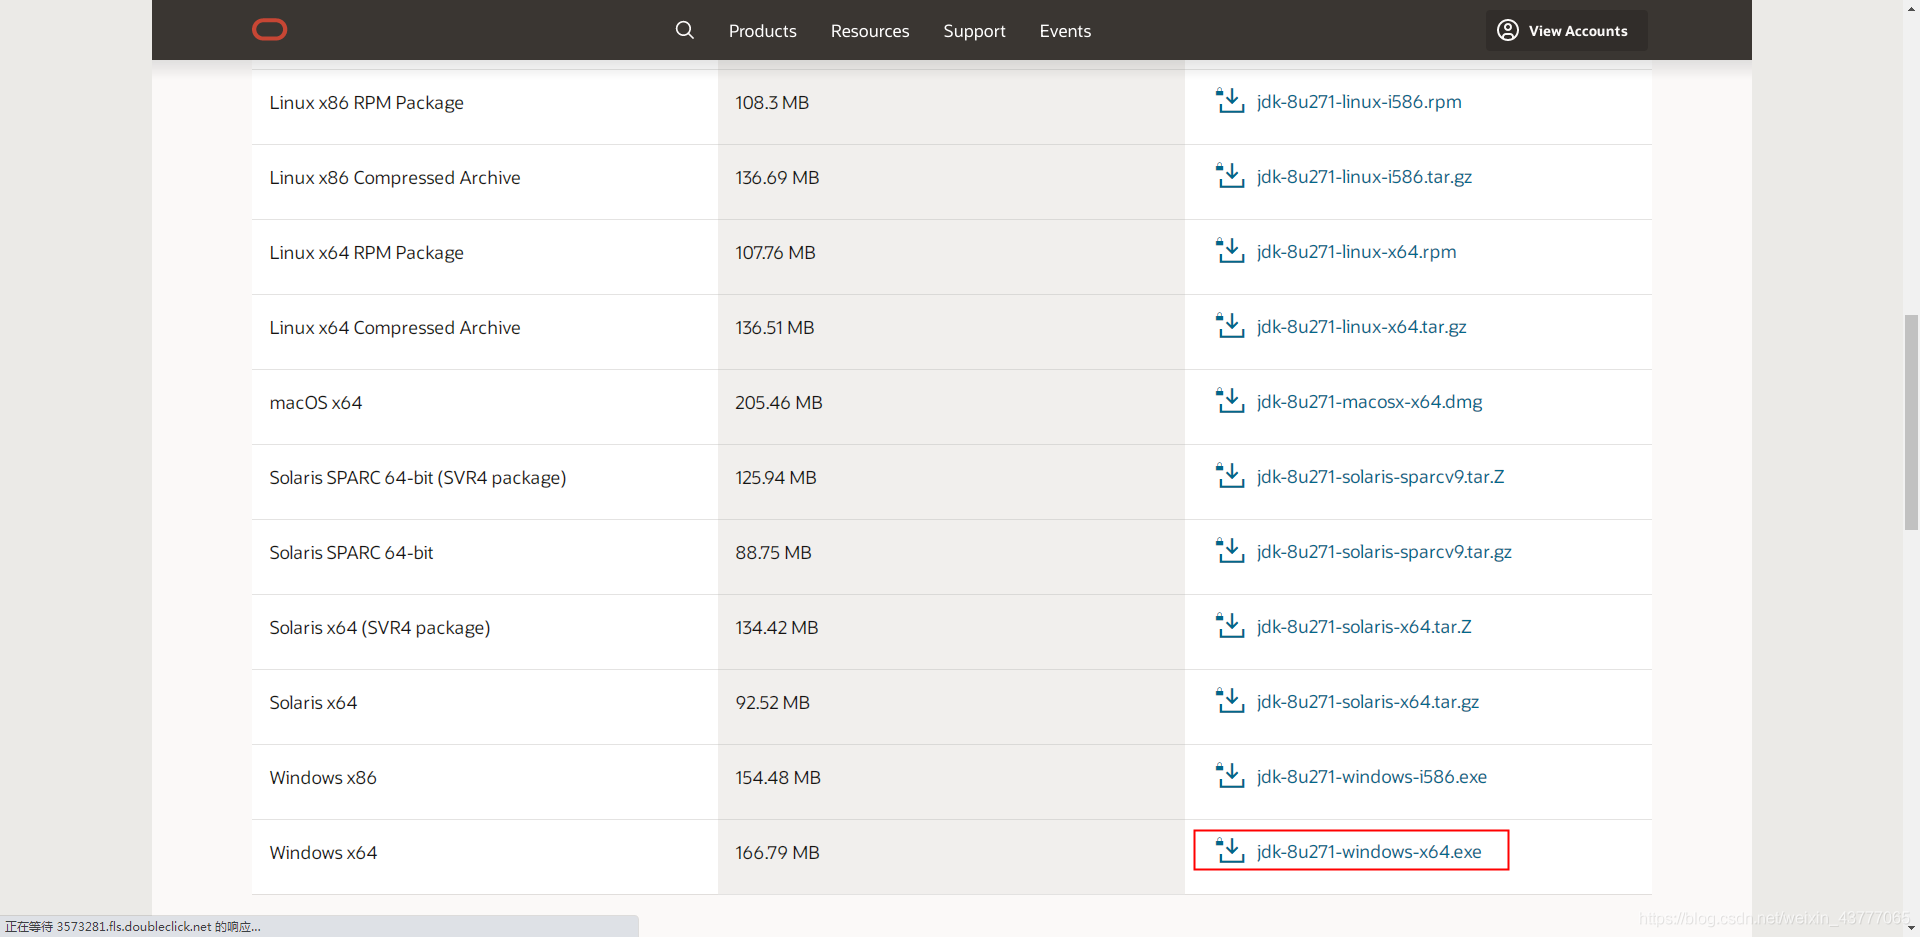This screenshot has height=937, width=1920.
Task: Select the Linux x64 RPM Package text
Action: pyautogui.click(x=366, y=253)
